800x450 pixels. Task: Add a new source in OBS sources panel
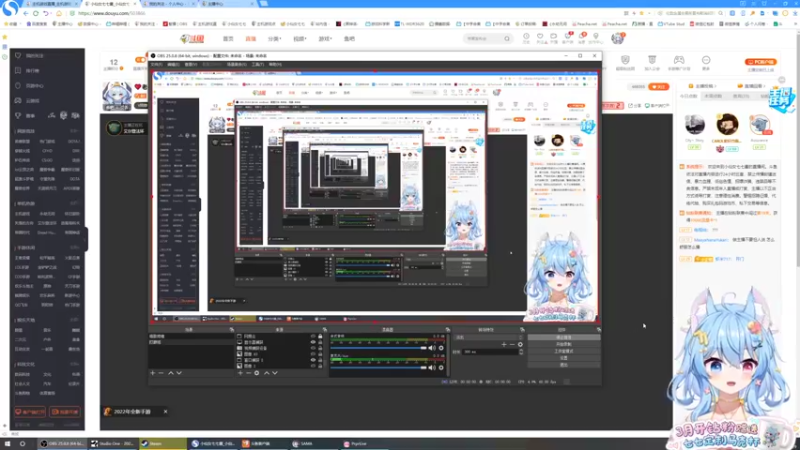(x=240, y=373)
